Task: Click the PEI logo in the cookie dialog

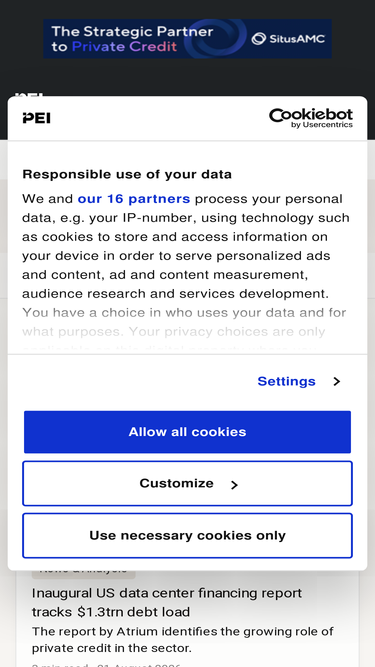Action: [37, 118]
